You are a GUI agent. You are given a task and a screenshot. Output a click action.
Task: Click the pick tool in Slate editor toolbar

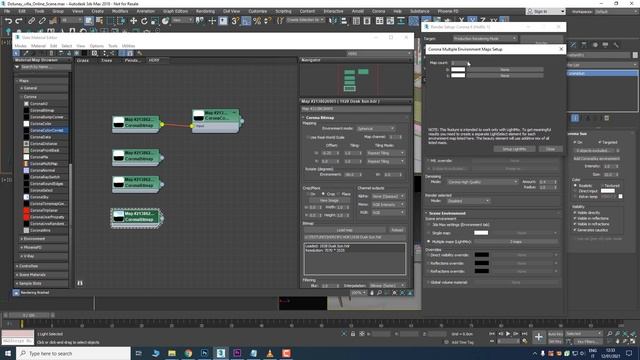pyautogui.click(x=16, y=53)
